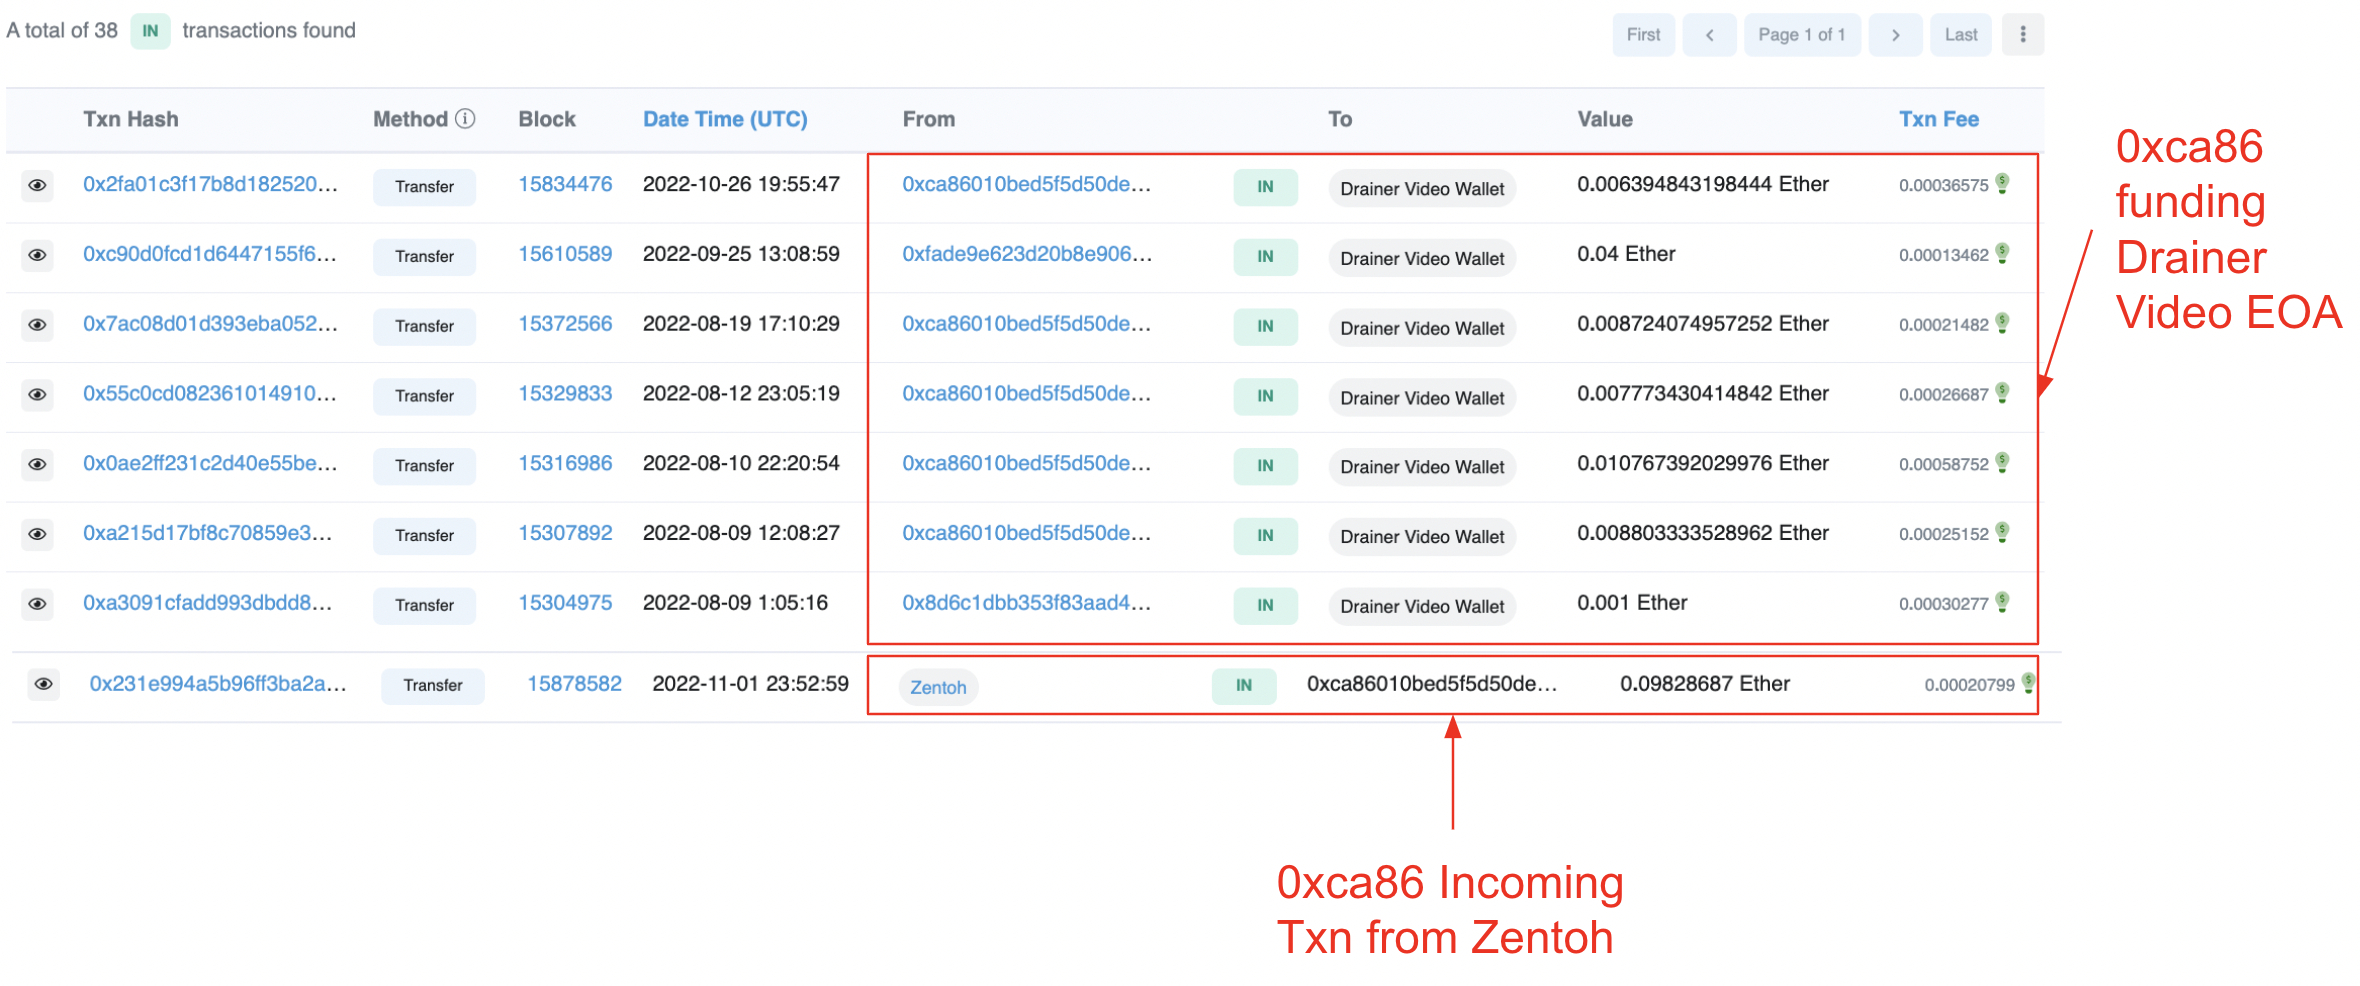The image size is (2360, 986).
Task: Open sender address 0xfade9e623d20b8e906
Action: point(1027,254)
